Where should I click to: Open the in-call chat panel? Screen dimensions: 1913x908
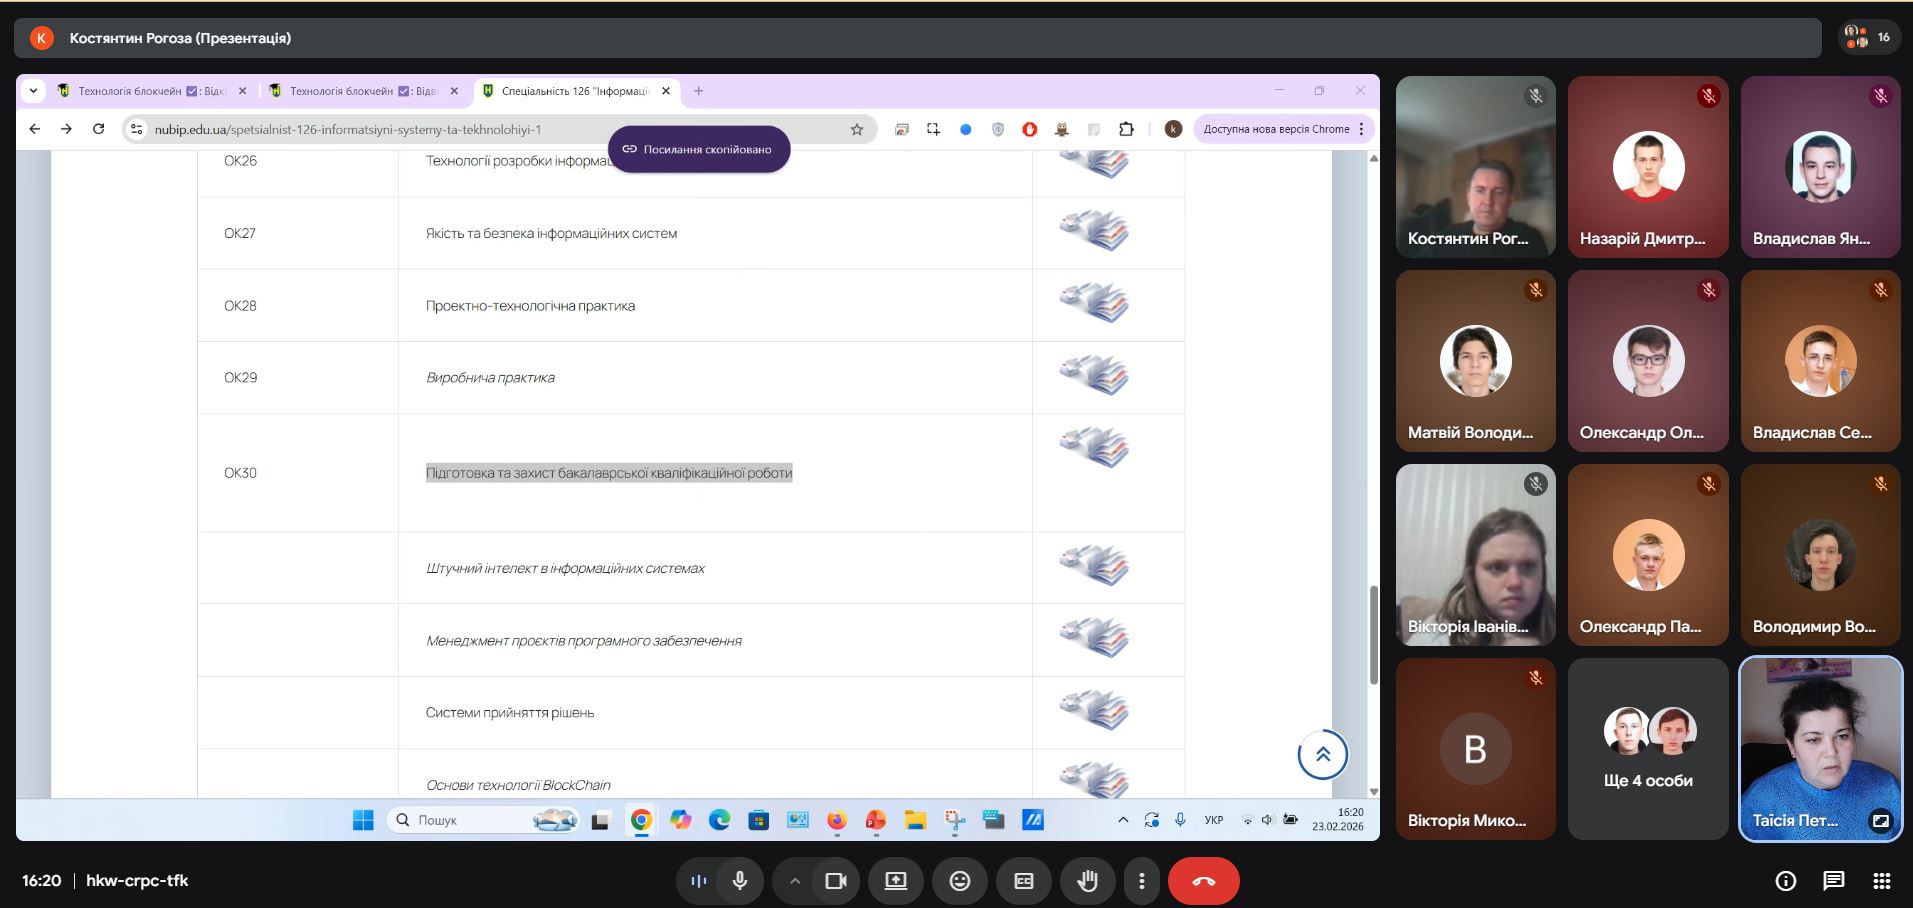pos(1833,881)
